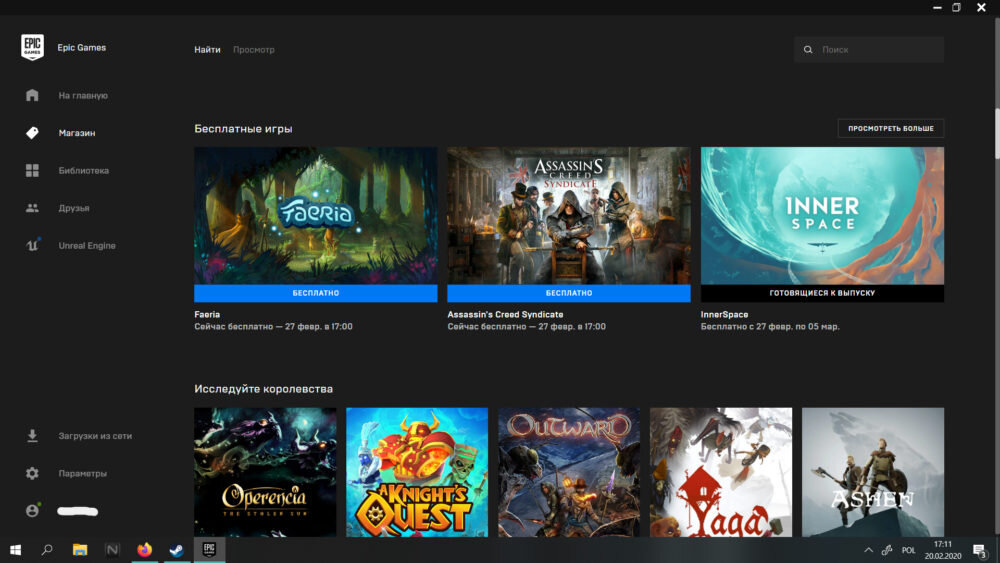Viewport: 1000px width, 563px height.
Task: Select 'Unreal Engine' label in the sidebar
Action: [x=87, y=245]
